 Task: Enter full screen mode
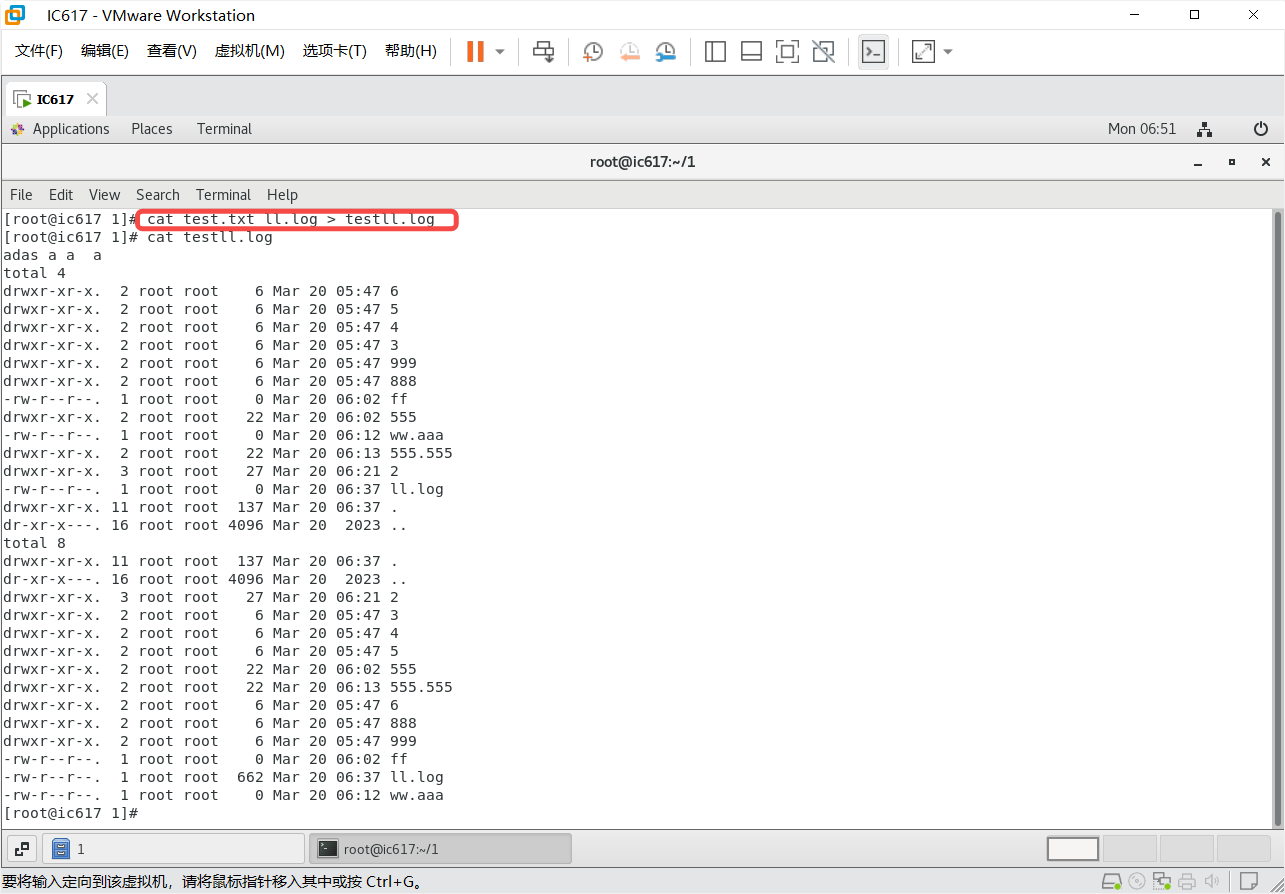pyautogui.click(x=787, y=51)
